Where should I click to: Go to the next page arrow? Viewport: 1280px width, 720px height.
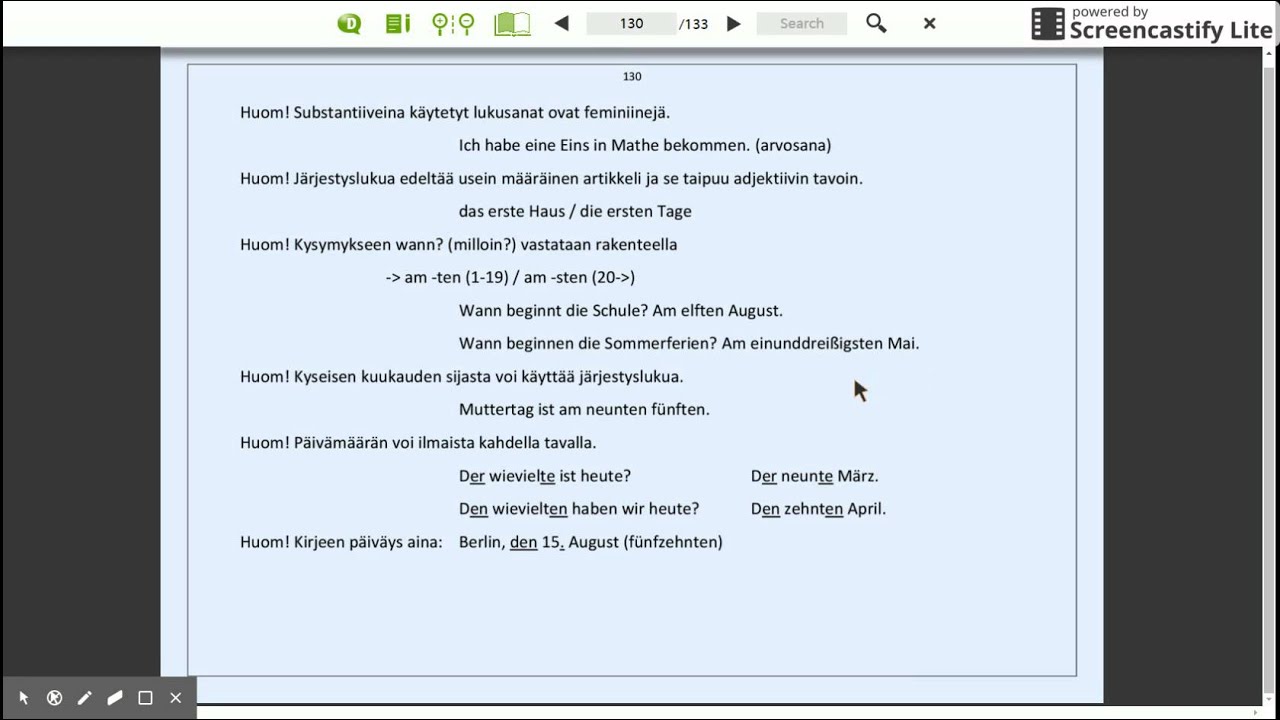[x=734, y=23]
